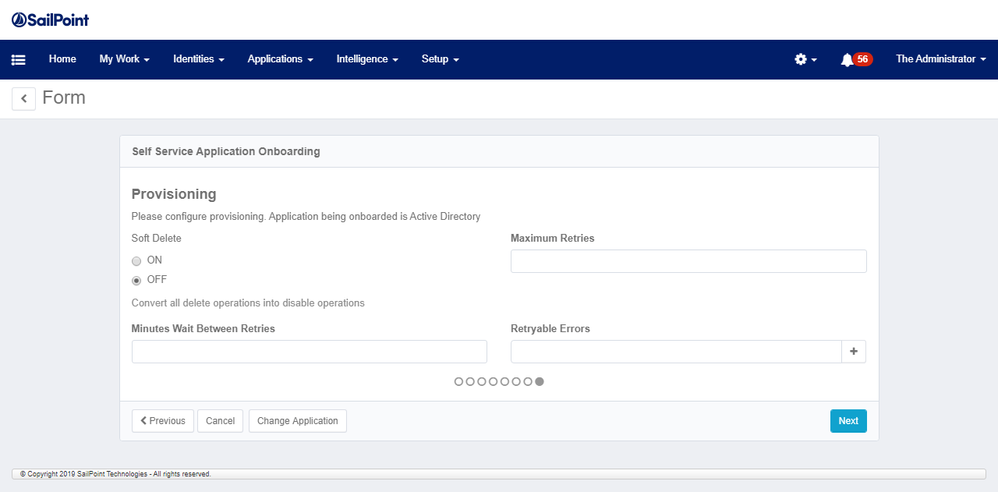Click the notifications bell icon
Screen dimensions: 998x492
848,60
